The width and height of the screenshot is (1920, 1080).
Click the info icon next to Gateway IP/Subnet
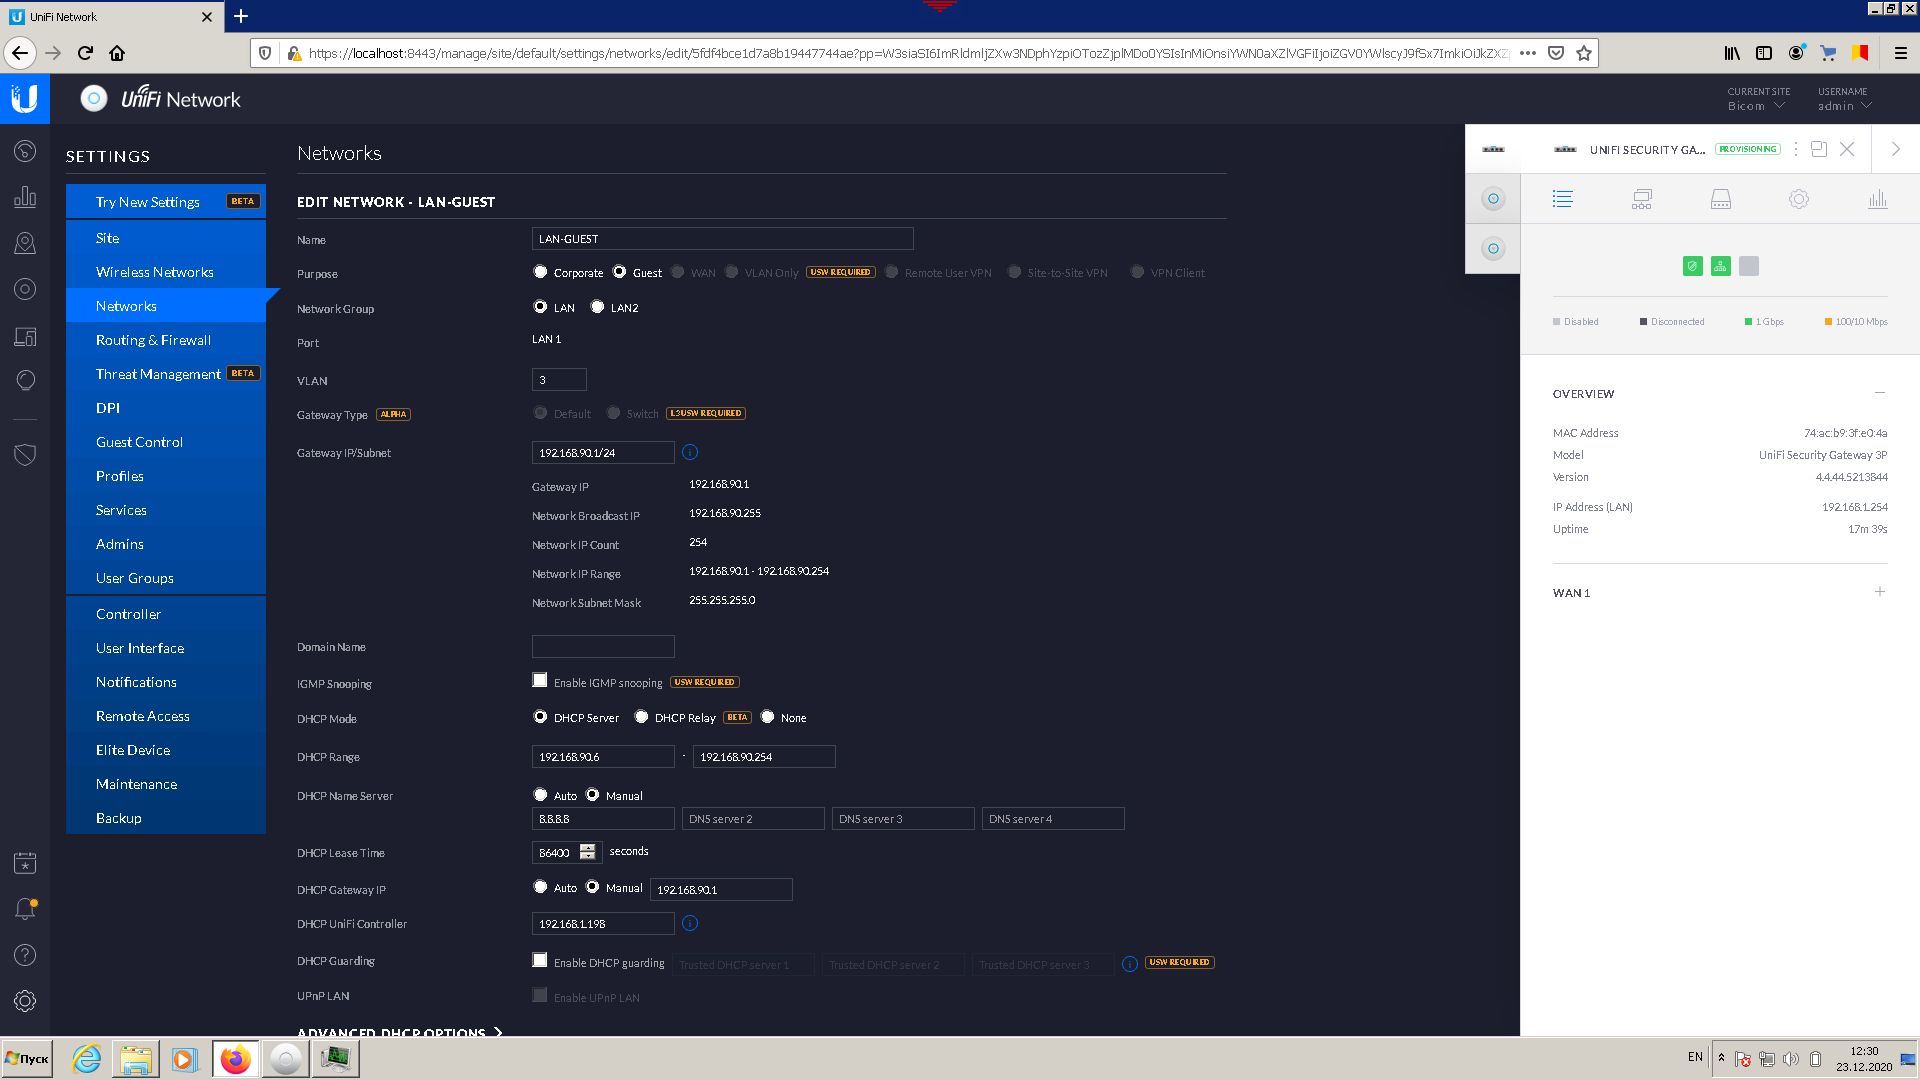[x=690, y=453]
